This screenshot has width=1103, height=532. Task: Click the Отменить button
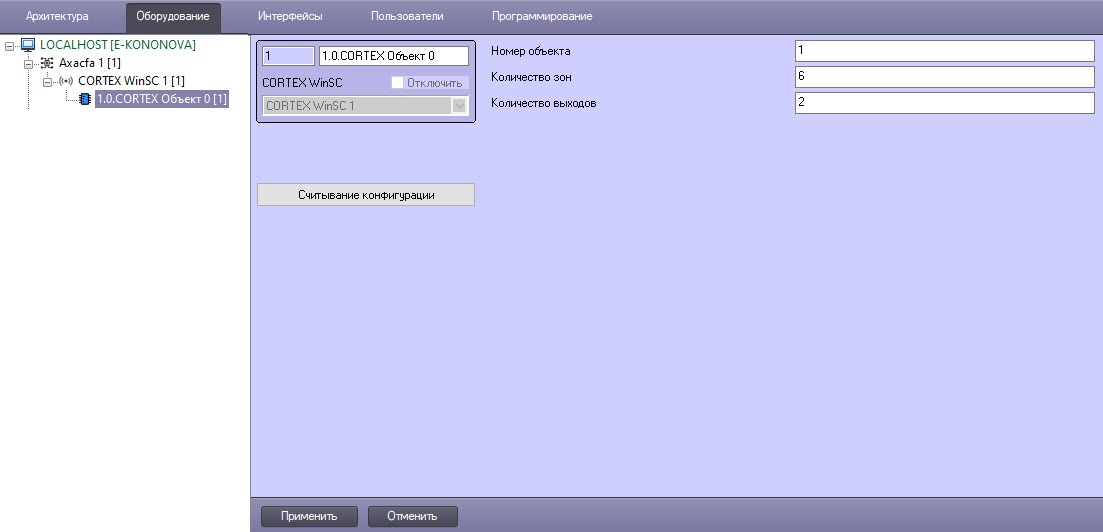[412, 516]
